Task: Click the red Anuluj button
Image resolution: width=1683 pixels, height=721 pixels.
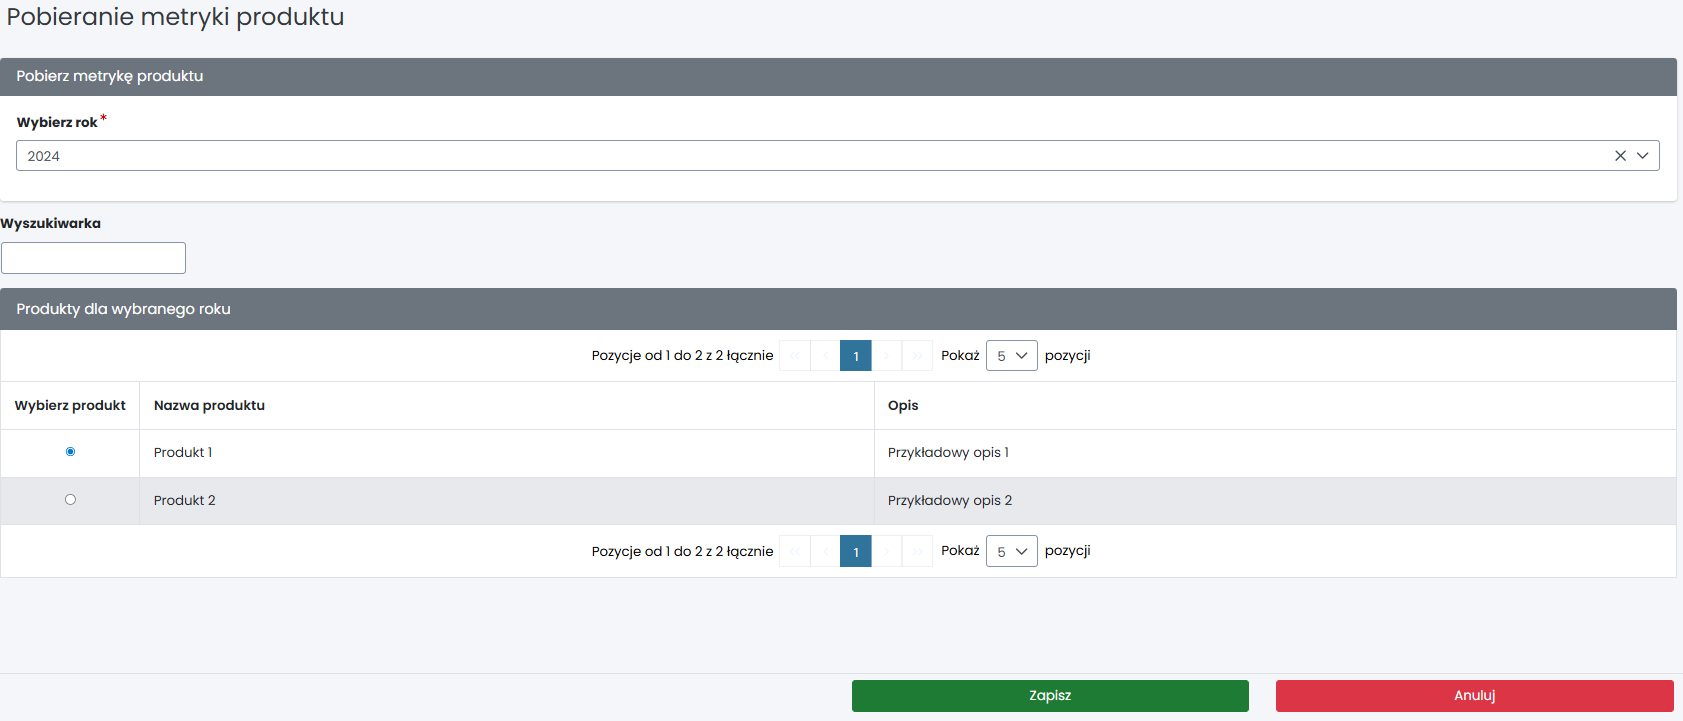Action: 1475,696
